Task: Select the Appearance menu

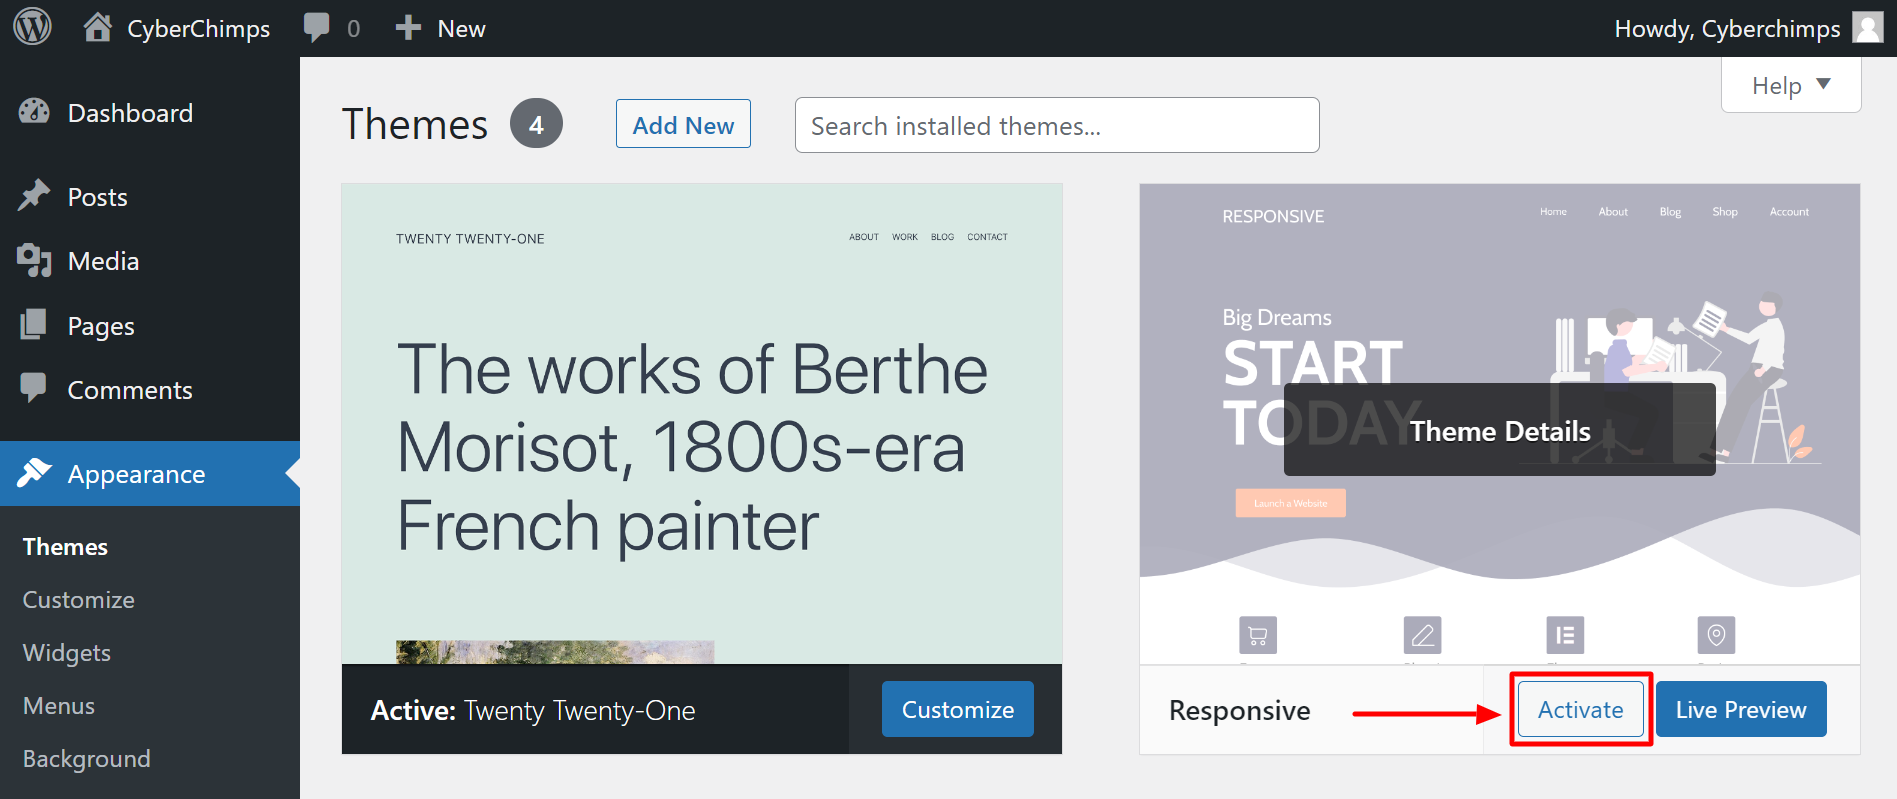Action: (150, 474)
